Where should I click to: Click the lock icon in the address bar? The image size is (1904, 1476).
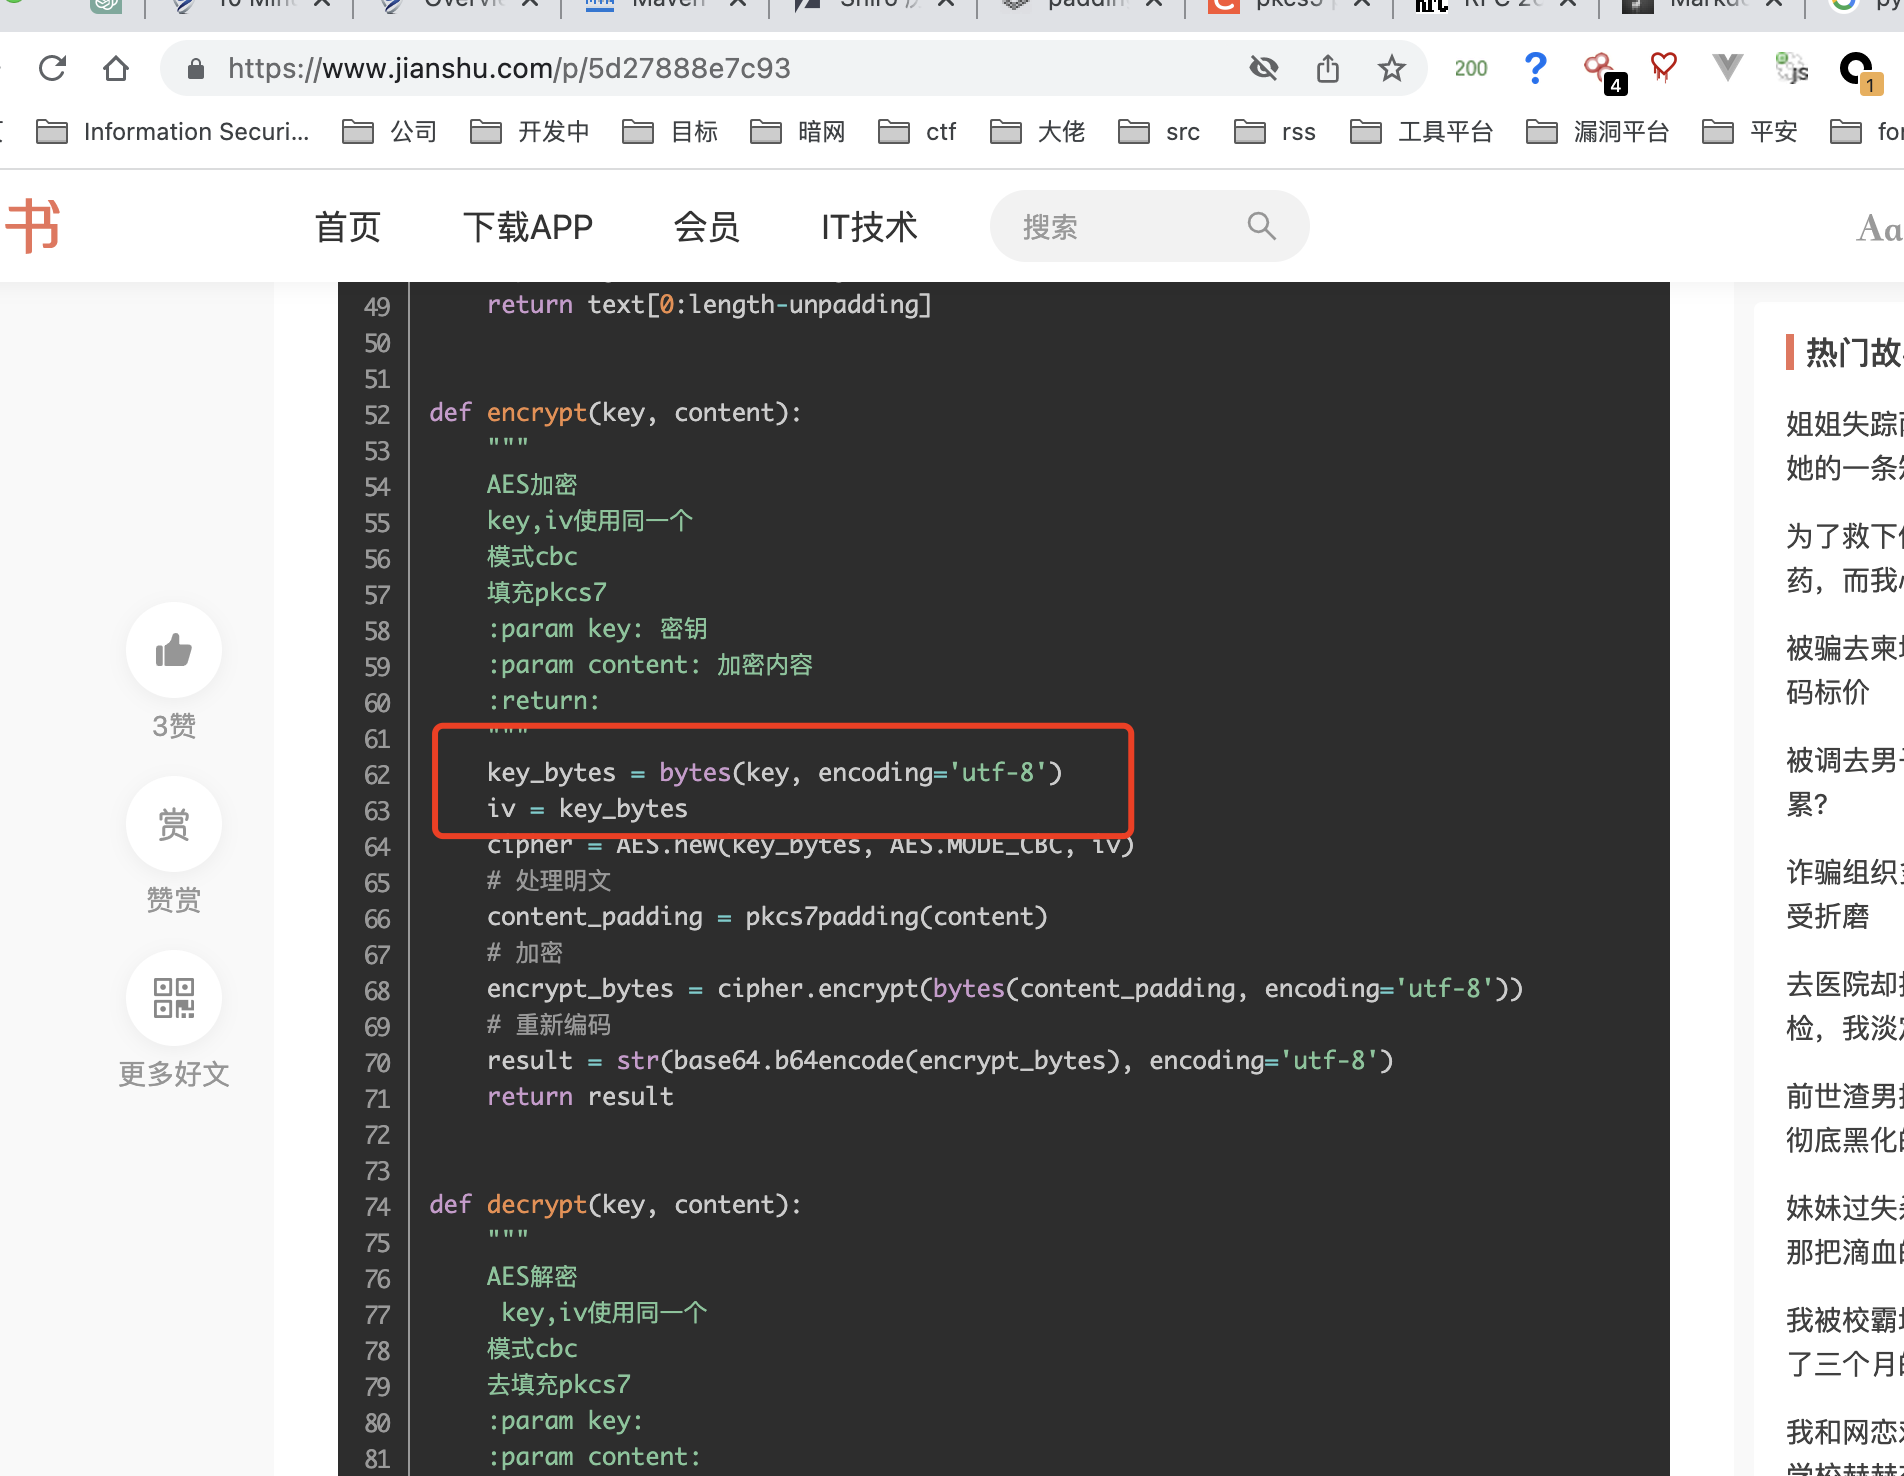coord(196,68)
